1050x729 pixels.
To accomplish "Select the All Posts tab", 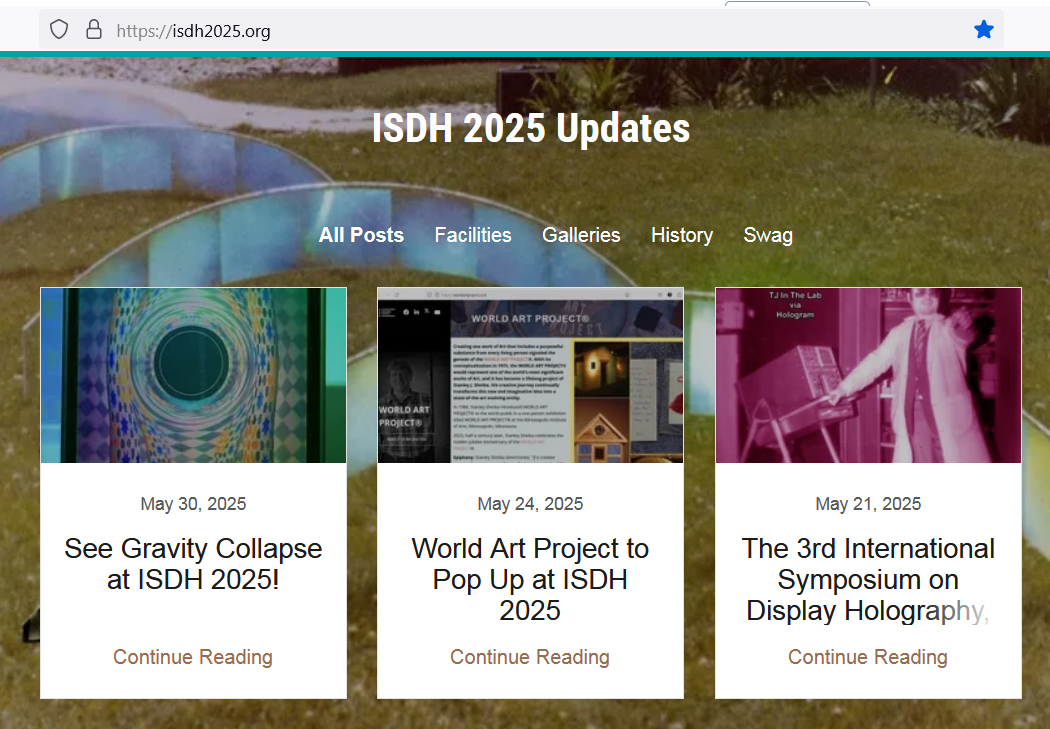I will (x=361, y=235).
